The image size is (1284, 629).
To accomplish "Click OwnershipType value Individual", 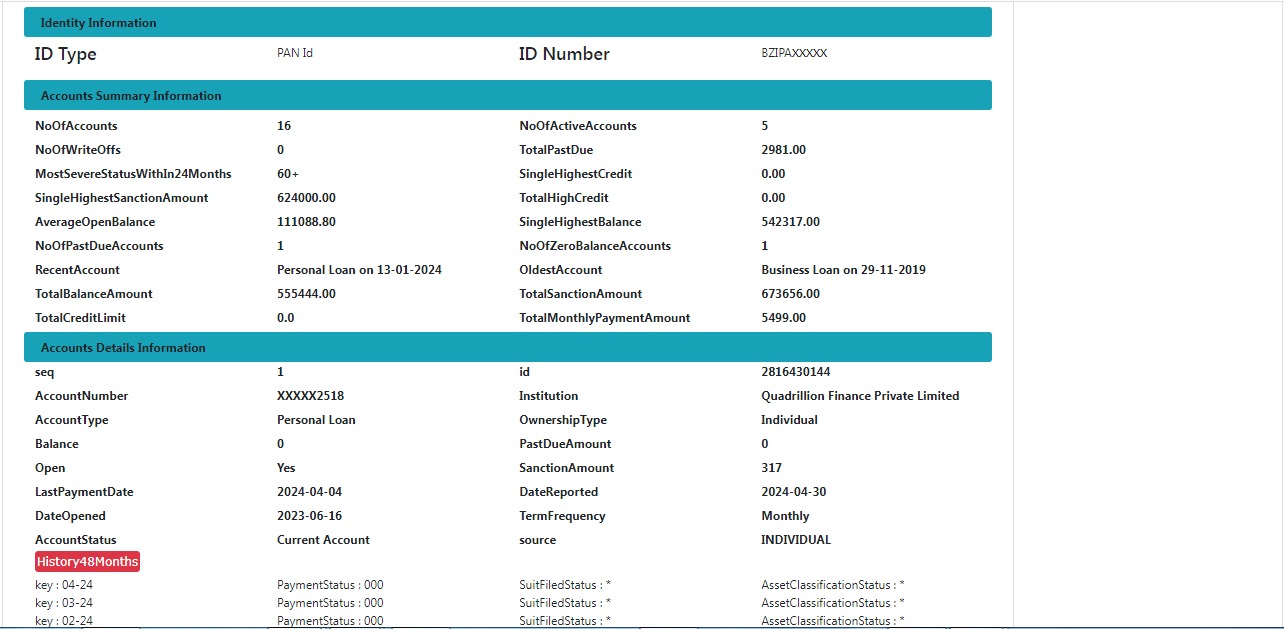I will point(789,420).
